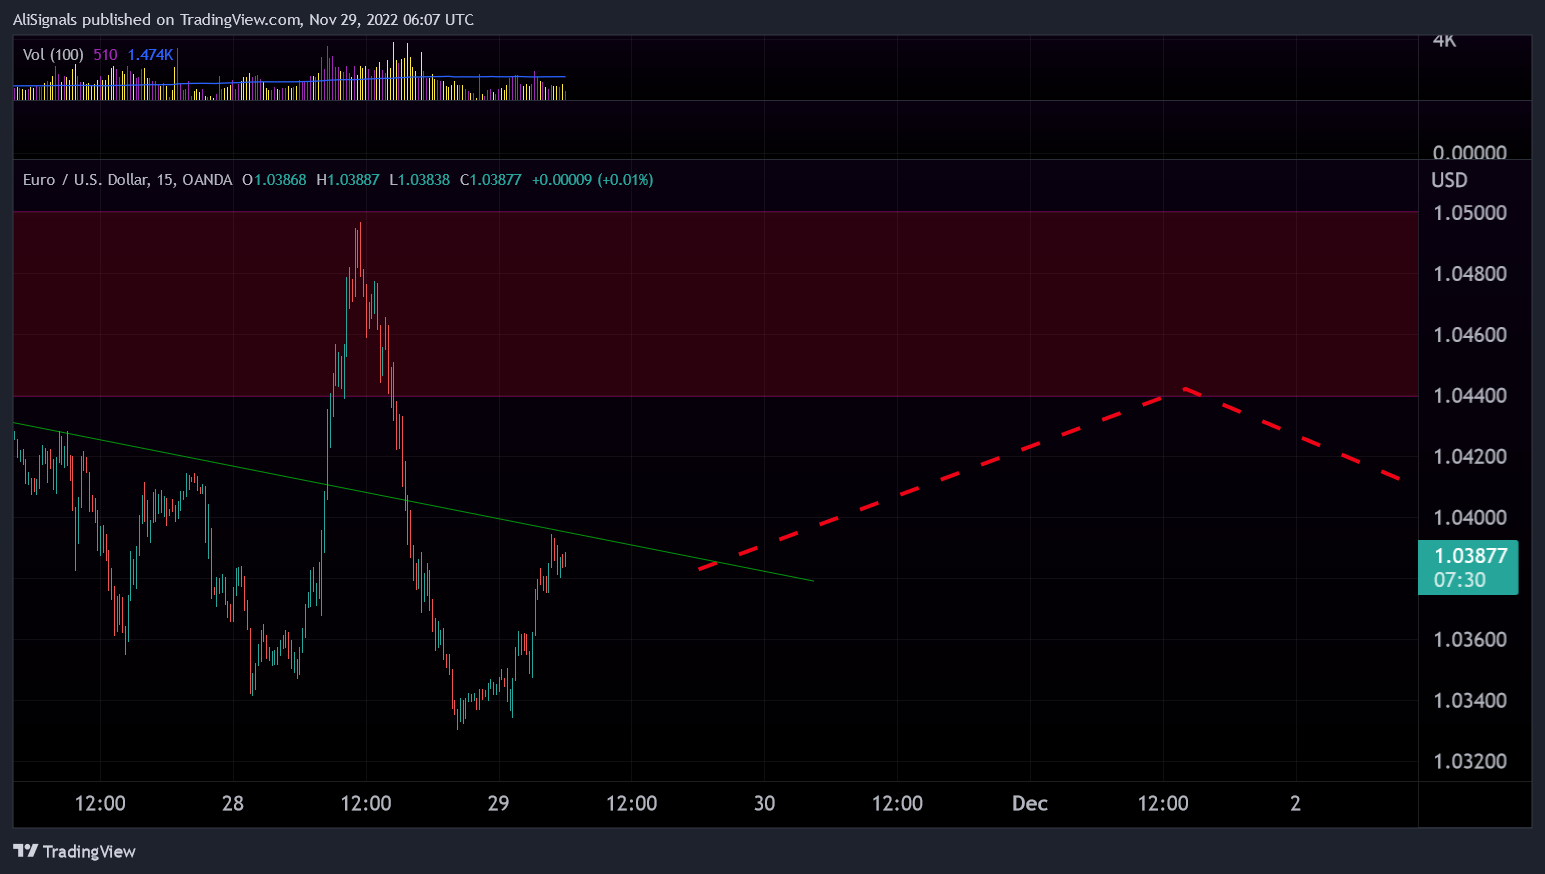The height and width of the screenshot is (874, 1545).
Task: Select the countdown timer 07:30
Action: click(1459, 580)
